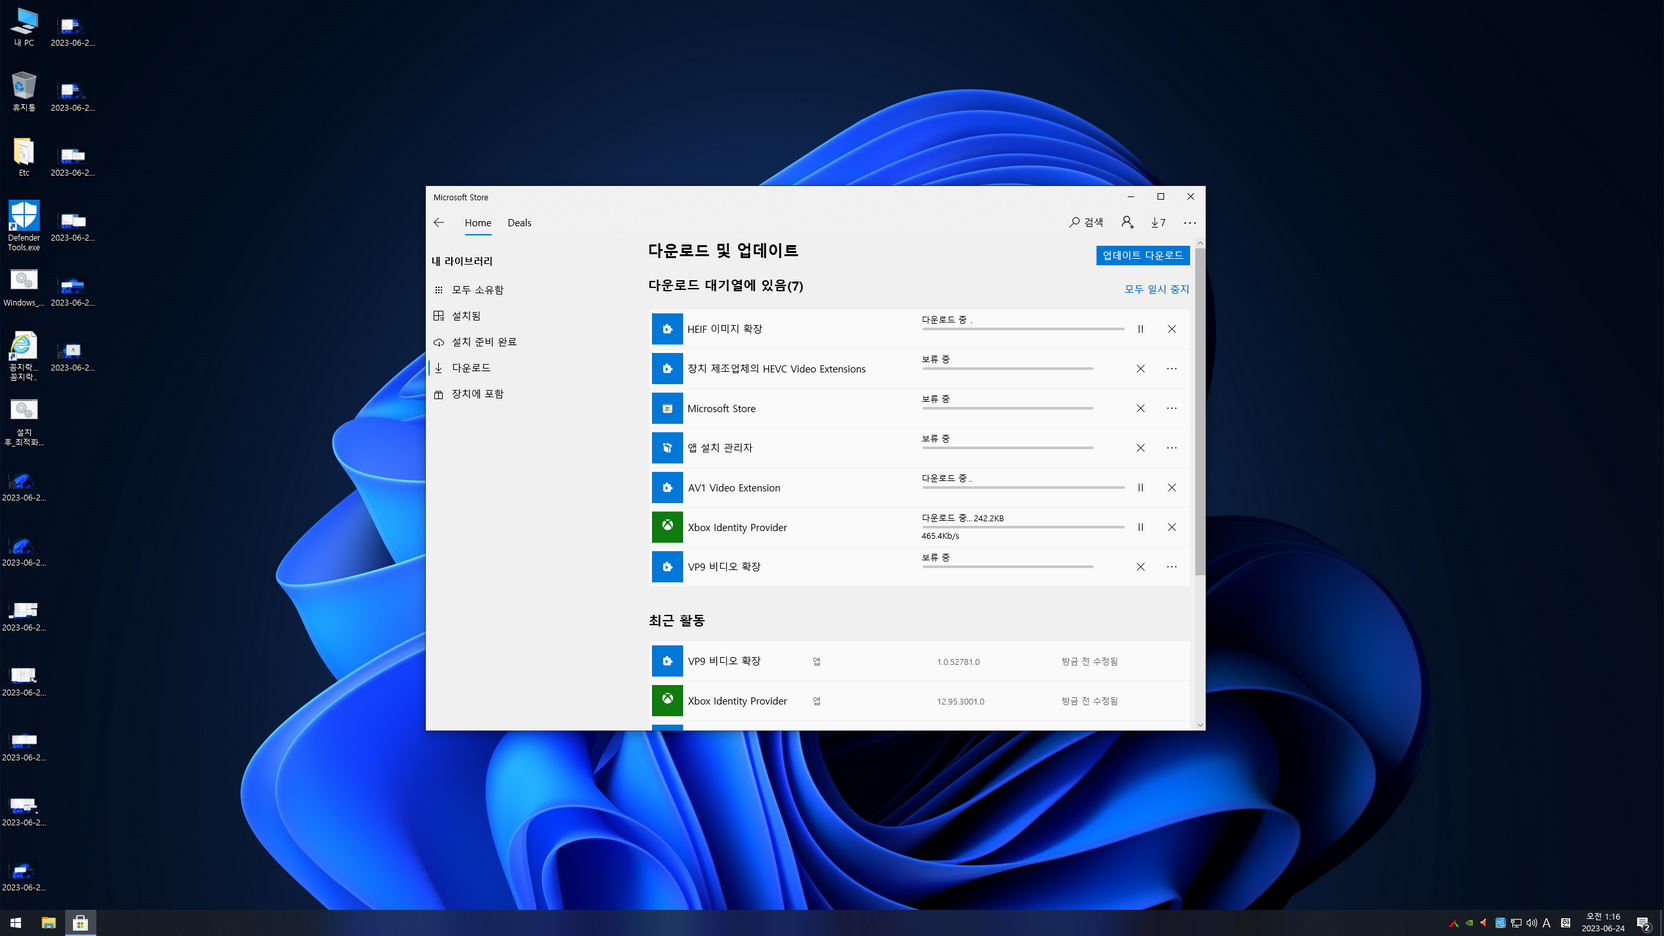Pause the HEIF 이미지 확장 download
Screen dimensions: 1664x936
1140,329
